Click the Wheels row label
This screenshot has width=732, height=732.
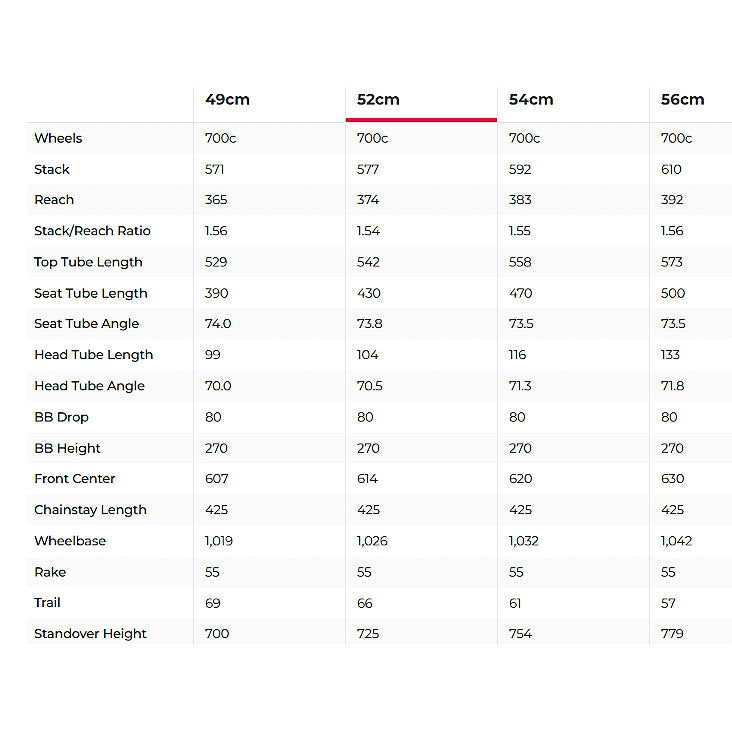[58, 138]
